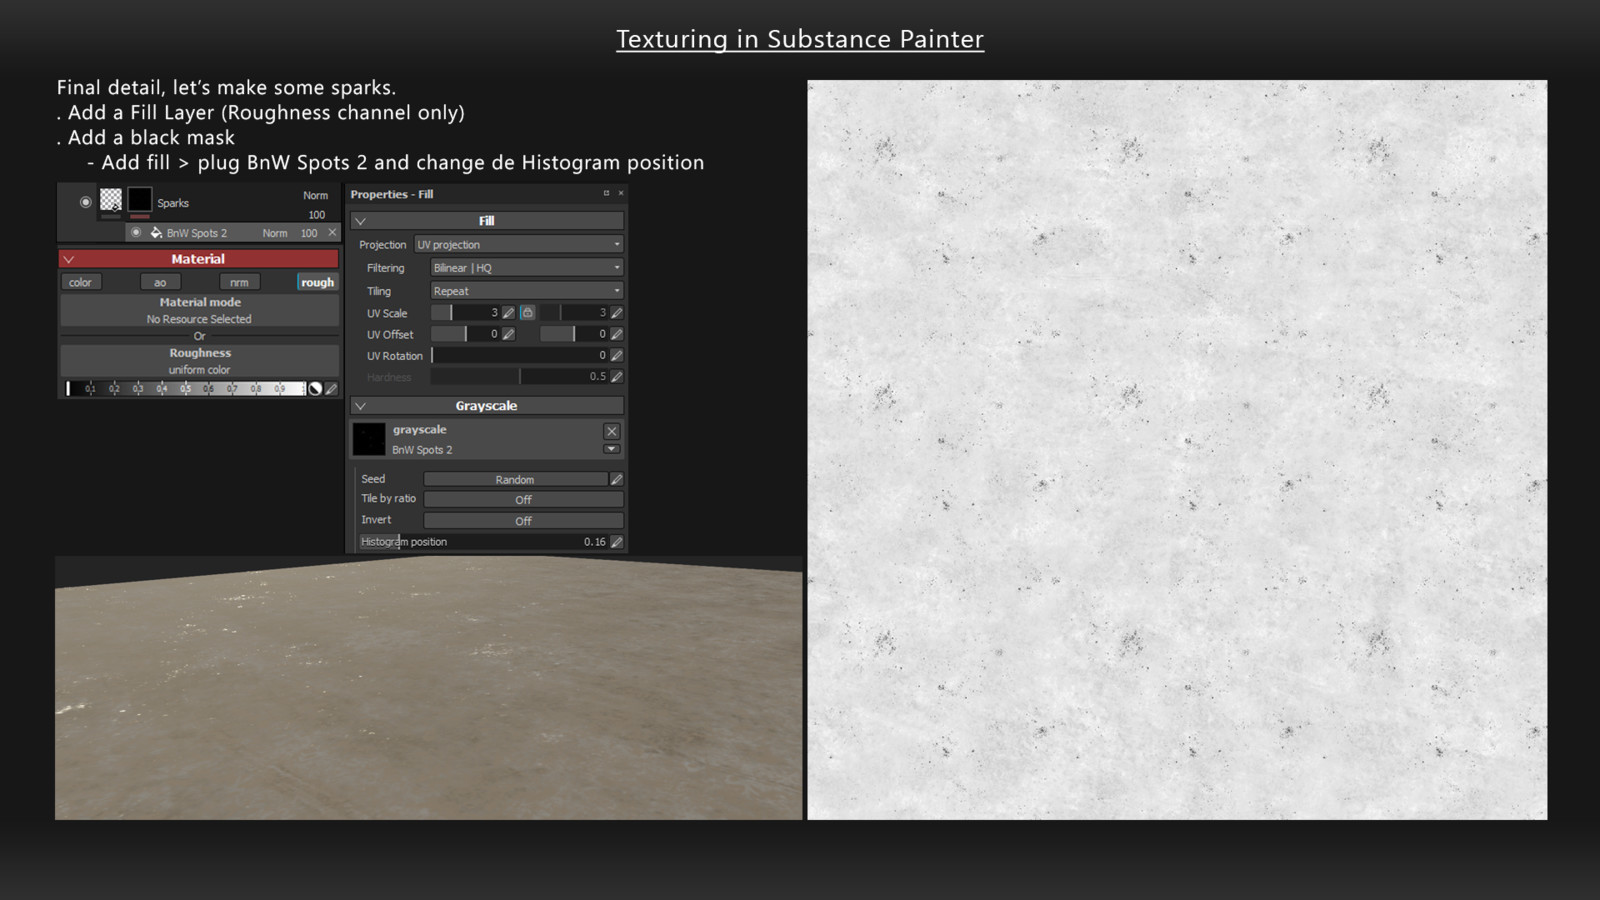Click the roughness texture preview image
The image size is (1600, 900).
(x=1177, y=450)
